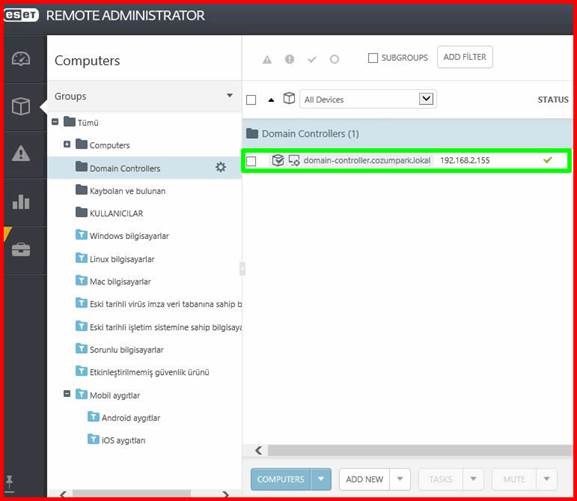This screenshot has height=501, width=577.
Task: Select Mac bilgisayarlar group
Action: click(120, 282)
